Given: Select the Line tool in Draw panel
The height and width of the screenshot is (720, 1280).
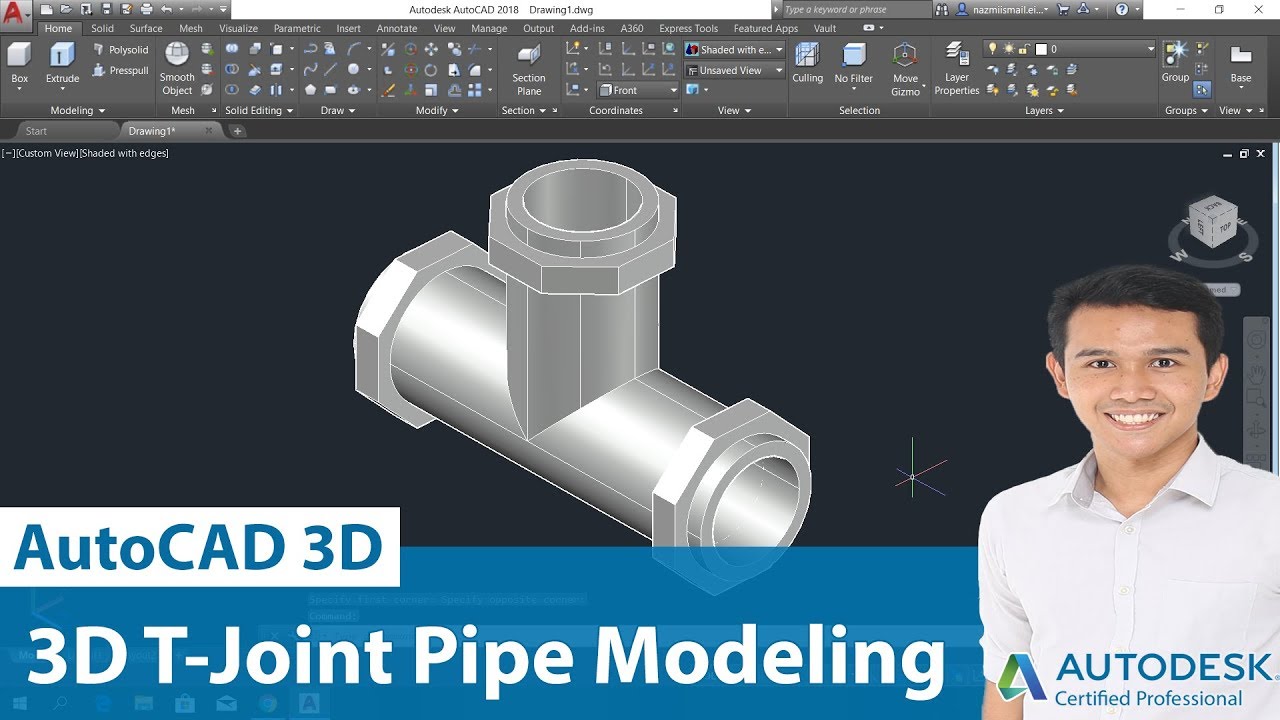Looking at the screenshot, I should click(x=331, y=70).
